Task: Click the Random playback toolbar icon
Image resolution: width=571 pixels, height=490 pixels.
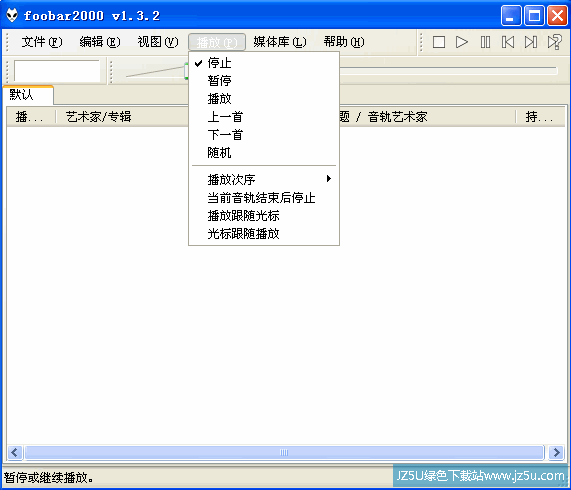Action: [x=555, y=42]
